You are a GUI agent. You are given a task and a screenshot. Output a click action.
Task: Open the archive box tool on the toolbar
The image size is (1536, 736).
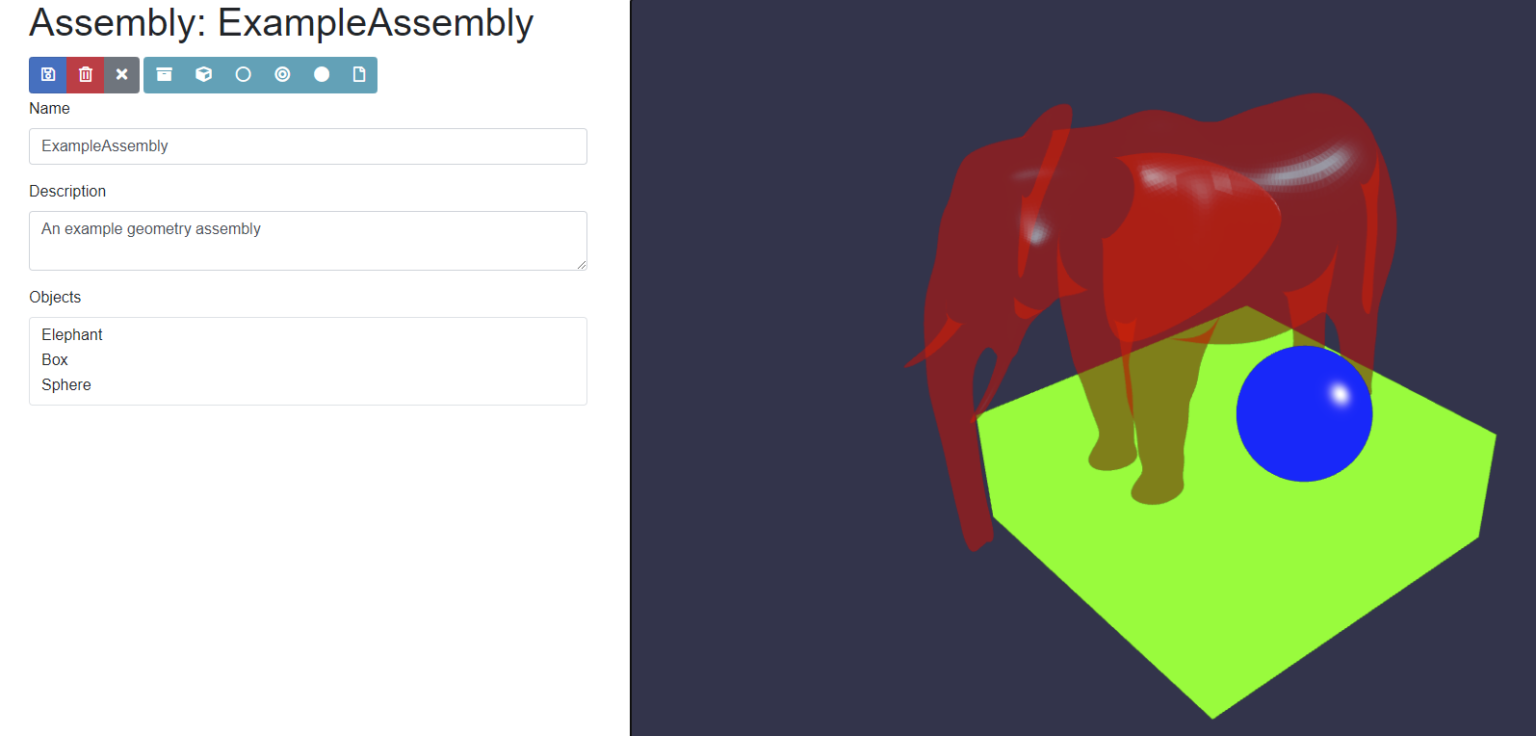pyautogui.click(x=164, y=74)
